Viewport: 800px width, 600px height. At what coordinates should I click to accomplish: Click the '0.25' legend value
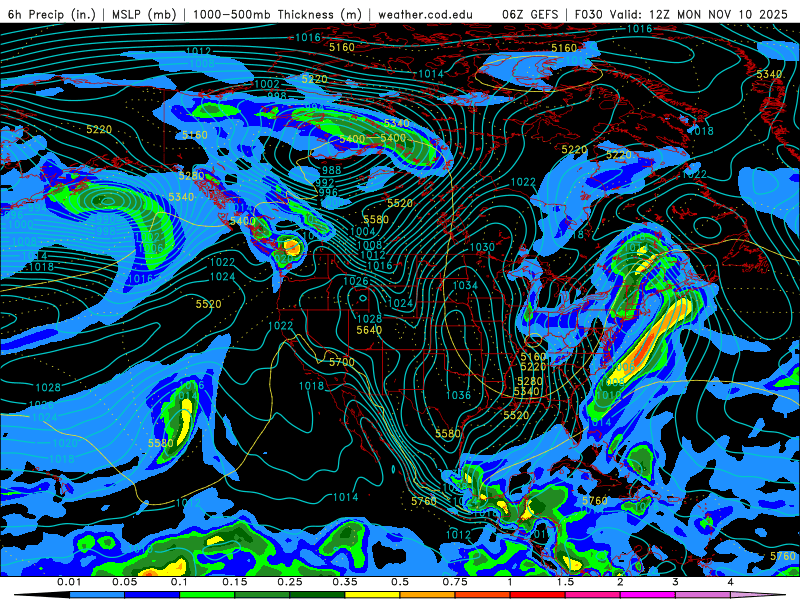[x=290, y=582]
